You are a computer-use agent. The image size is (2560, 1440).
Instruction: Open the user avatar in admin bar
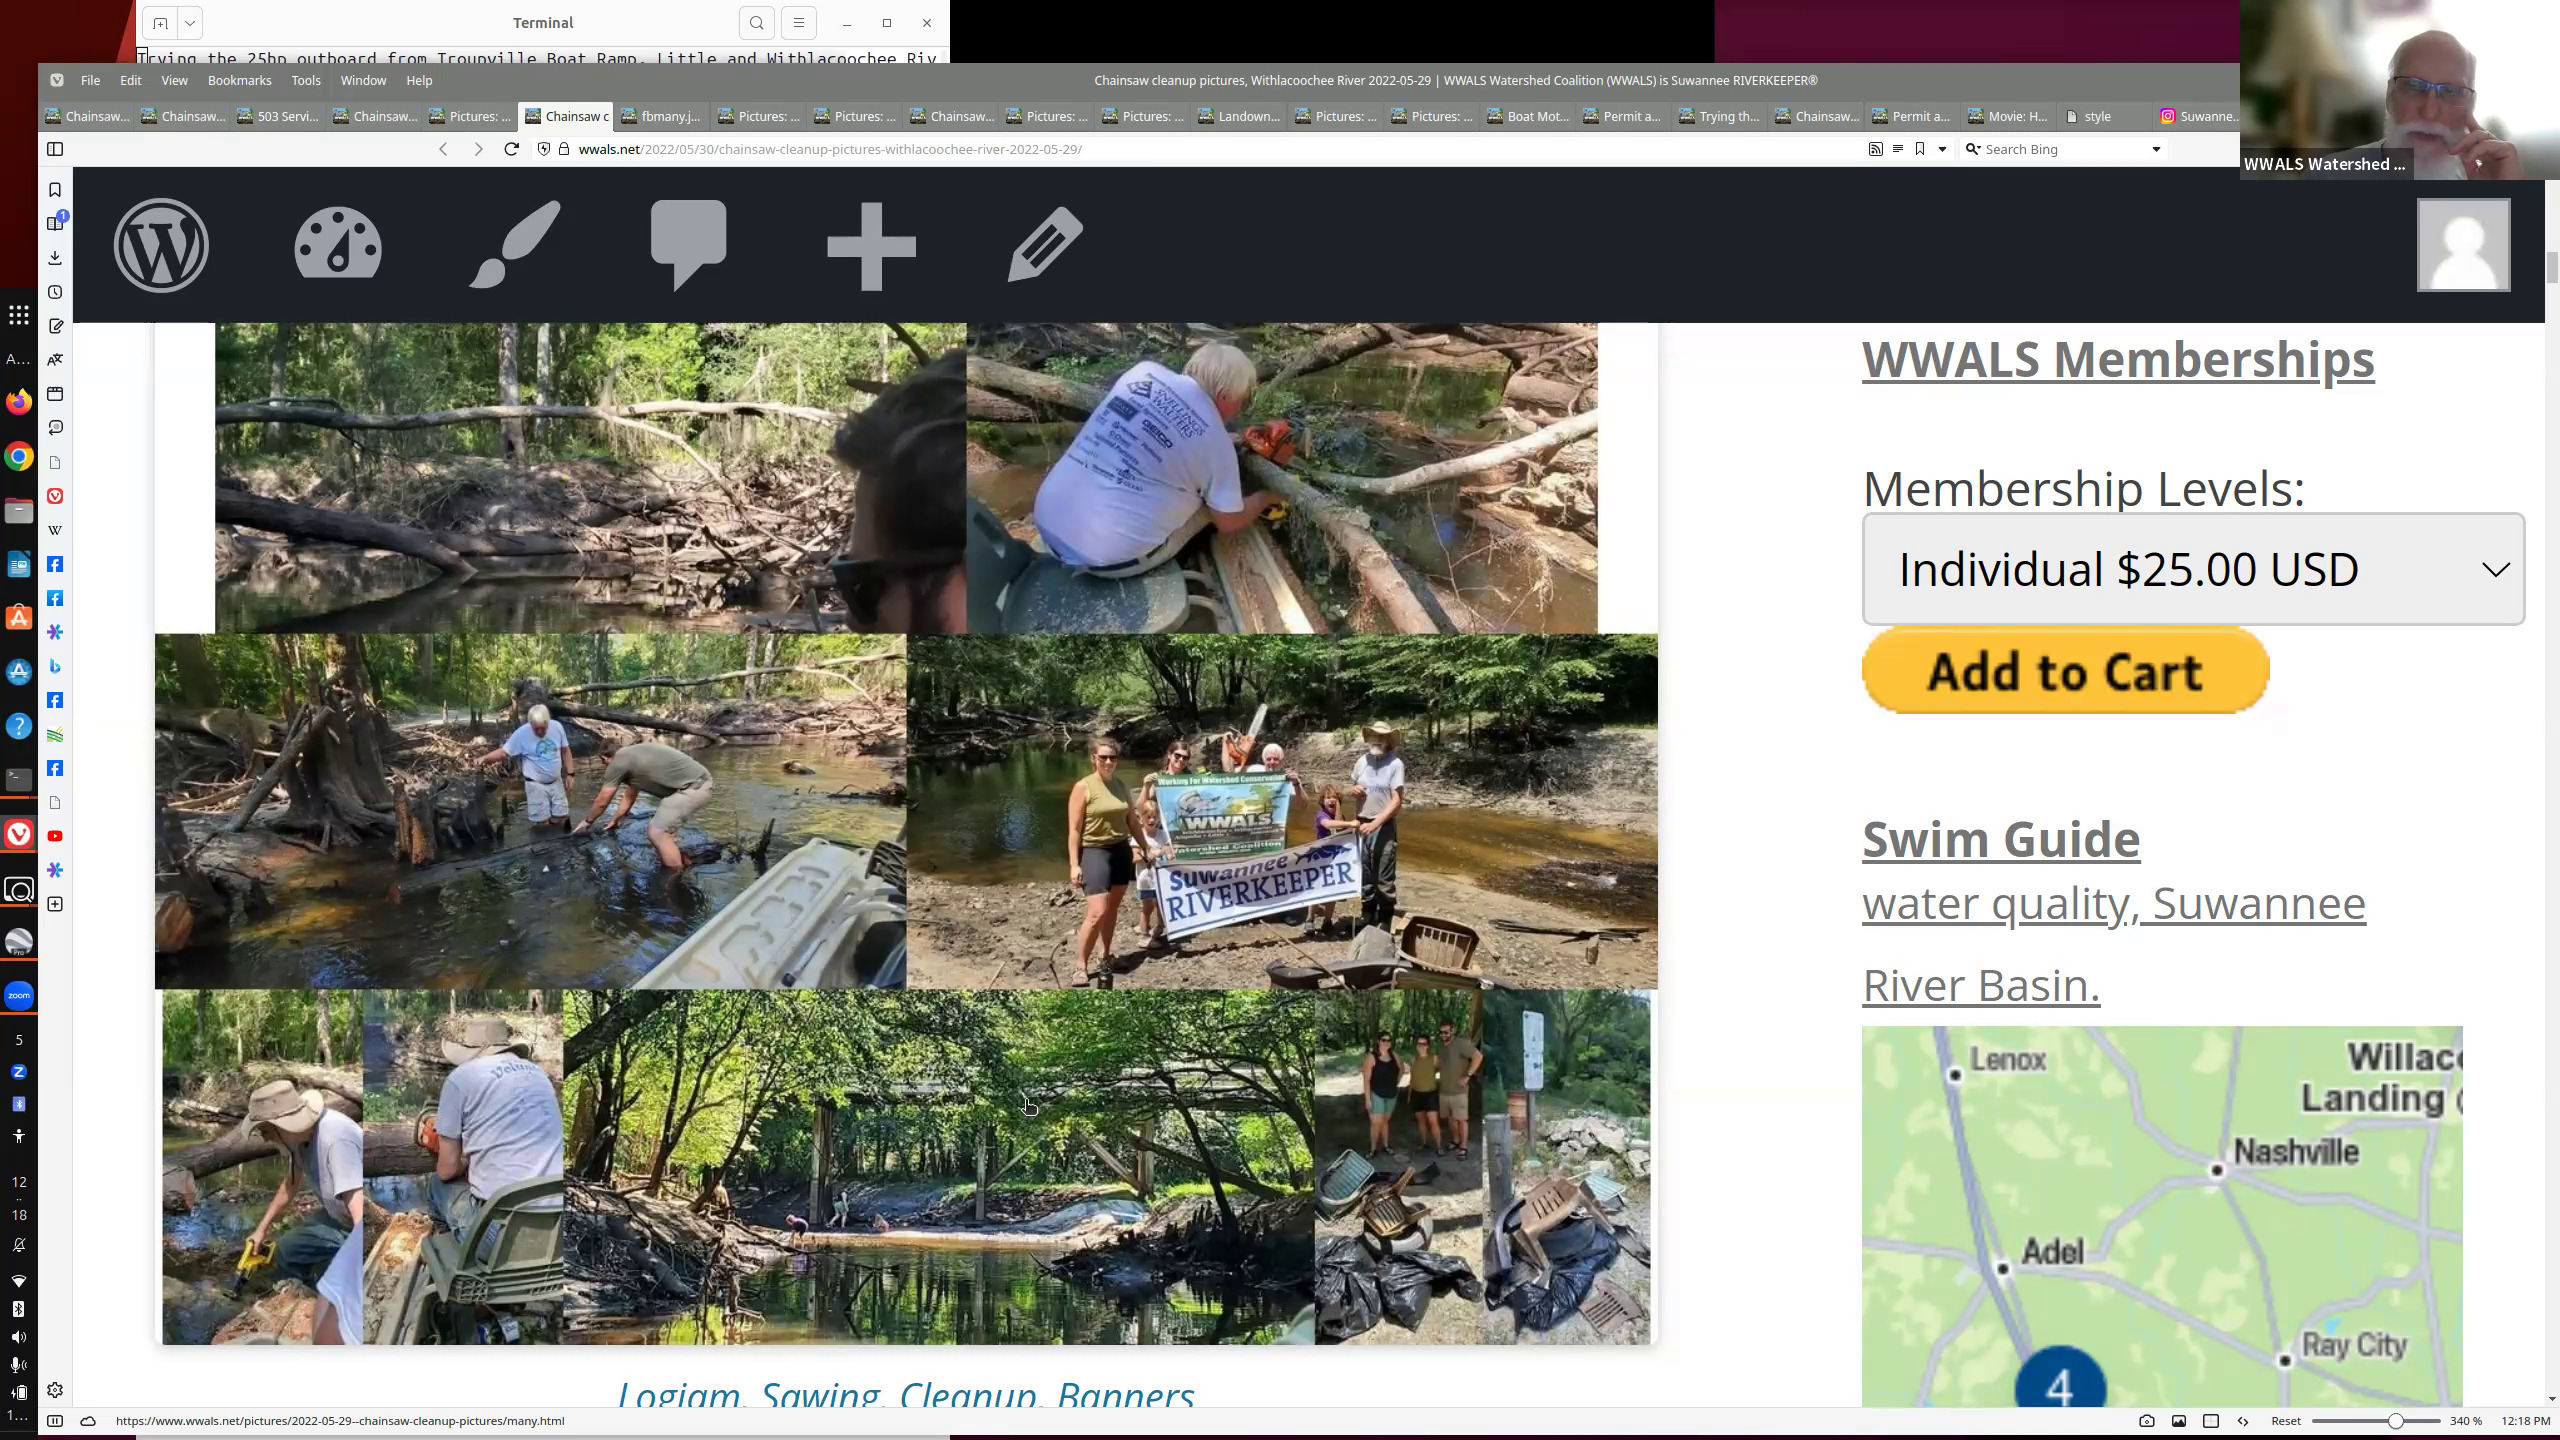tap(2463, 245)
